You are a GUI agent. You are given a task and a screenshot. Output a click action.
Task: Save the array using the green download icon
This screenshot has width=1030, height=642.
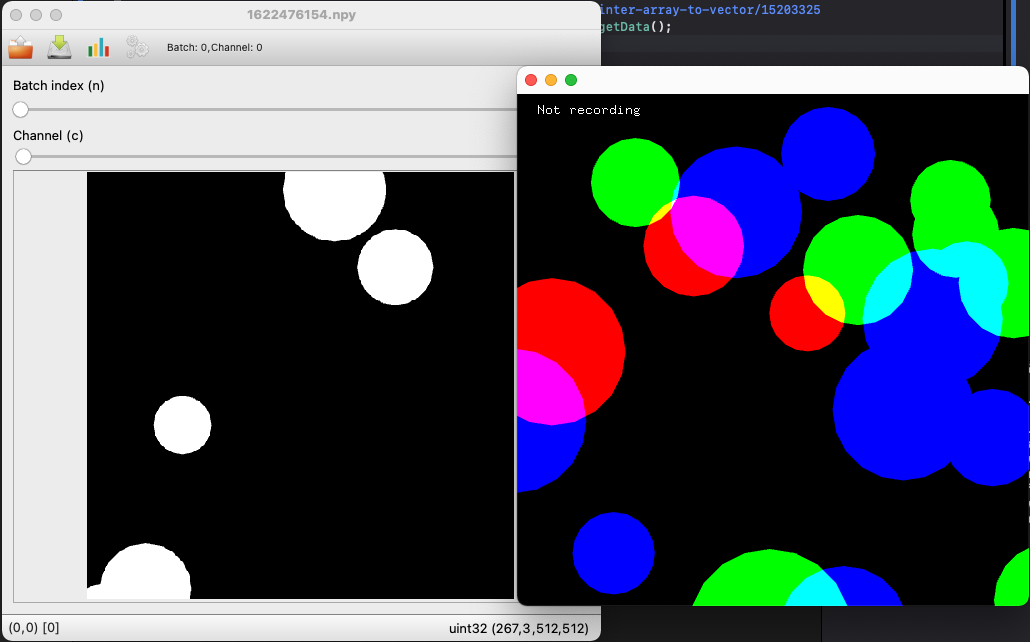(x=59, y=47)
